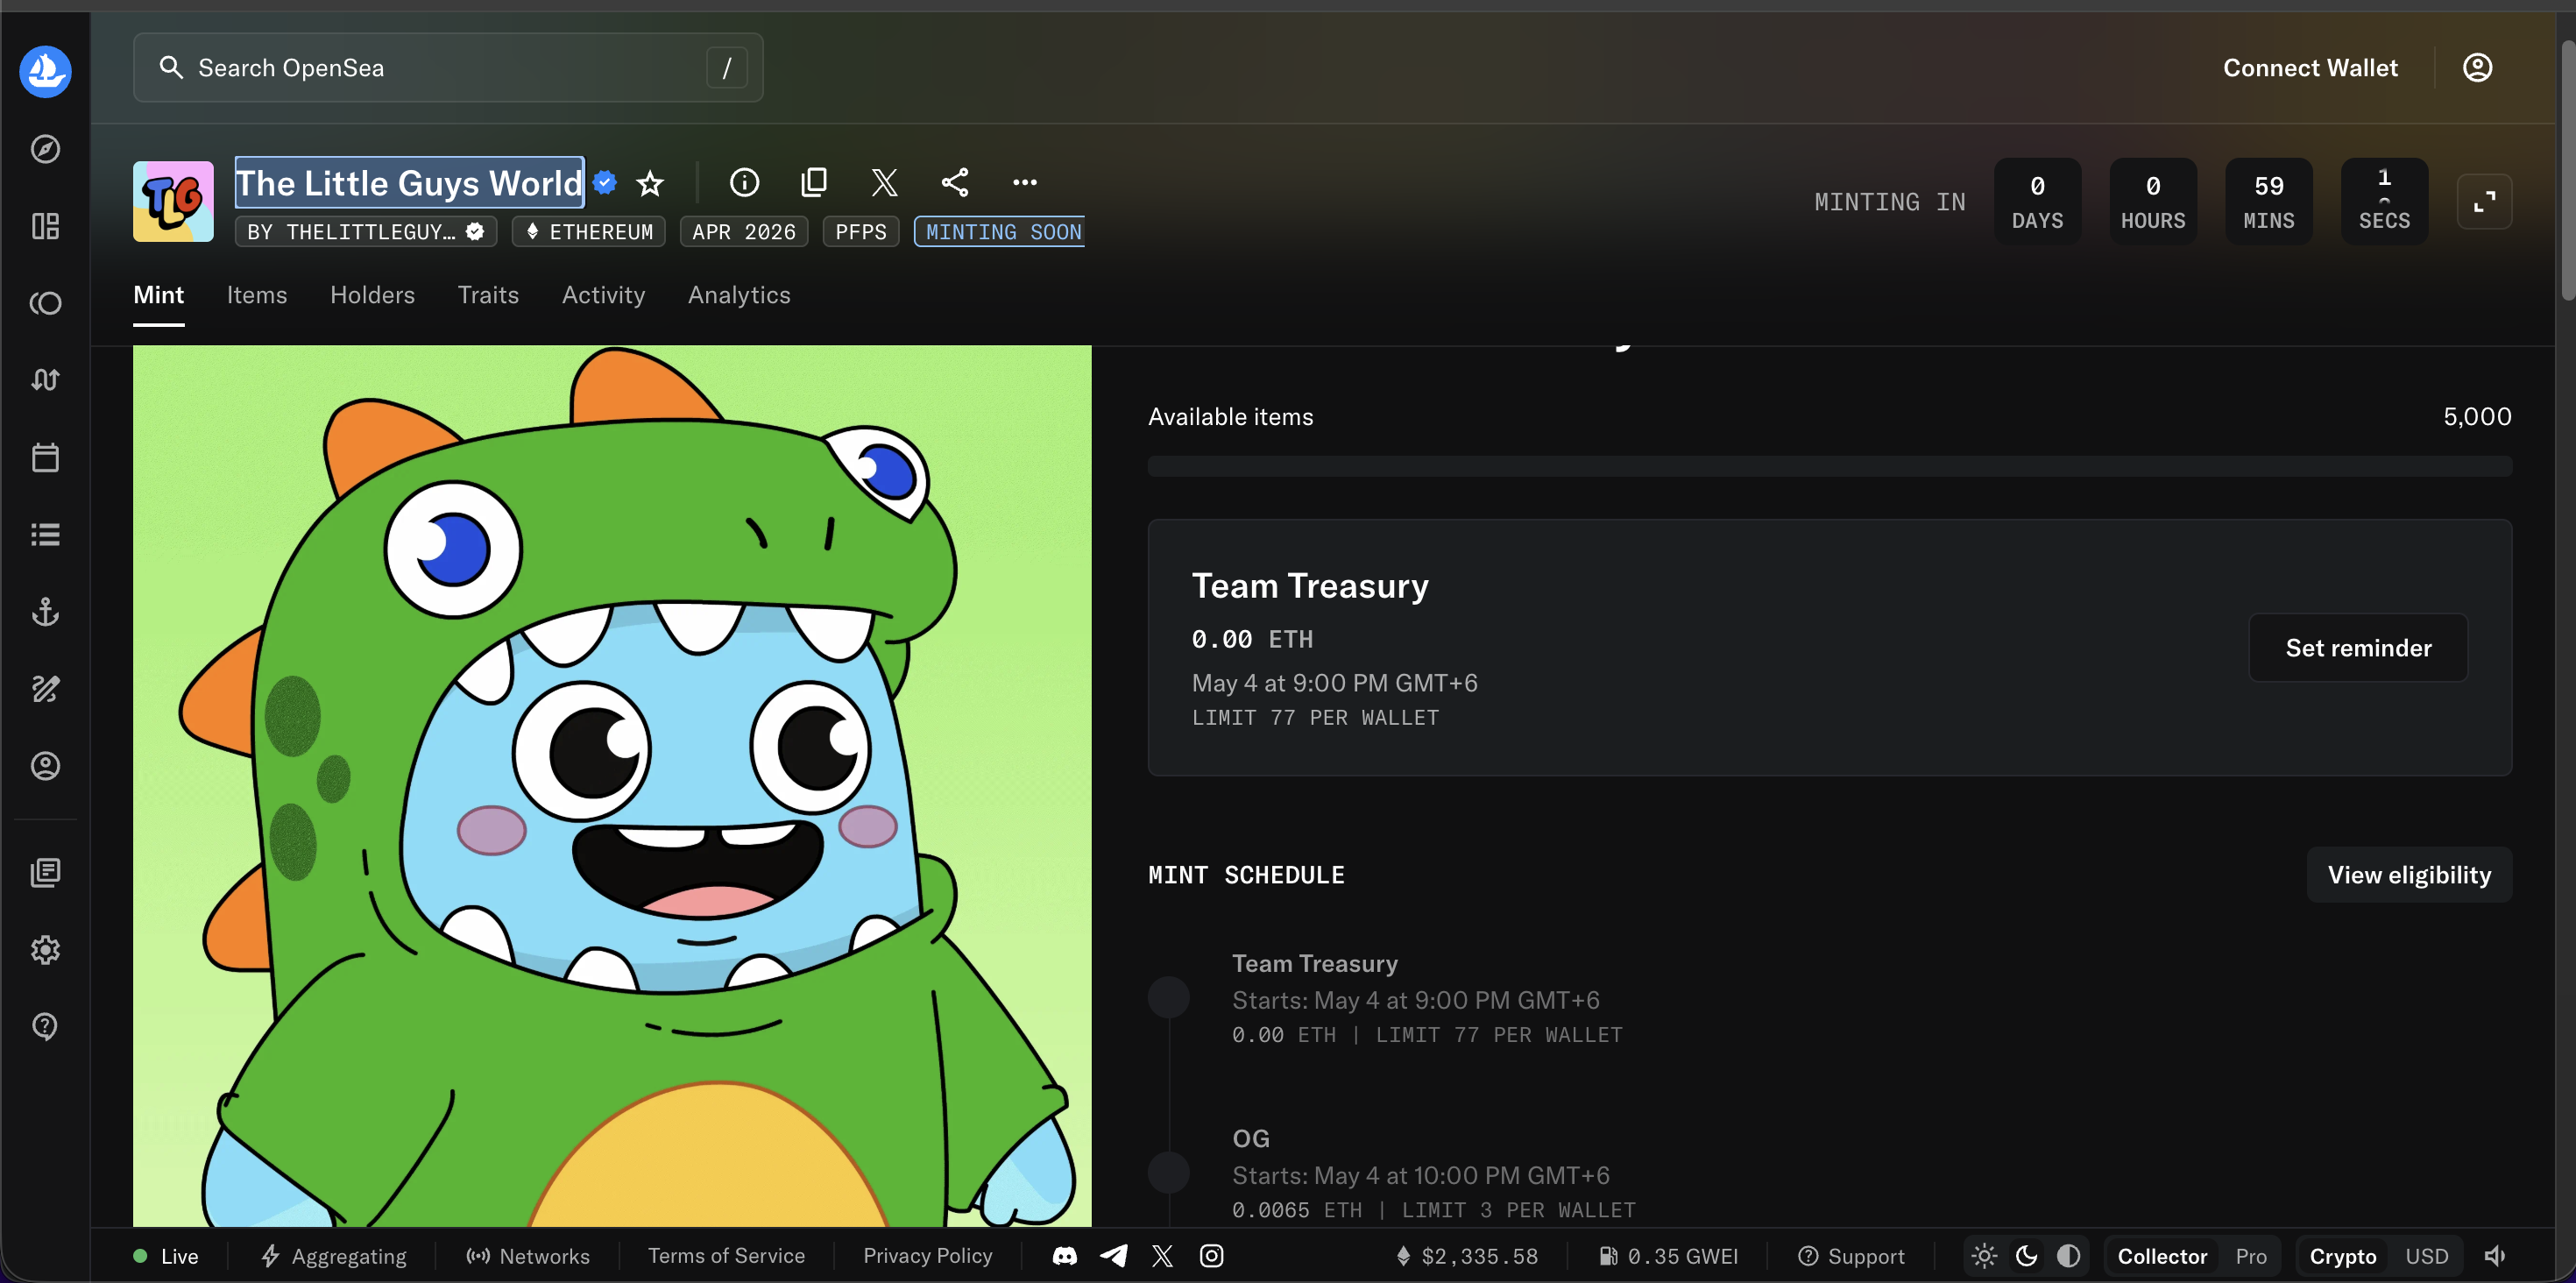This screenshot has height=1283, width=2576.
Task: Open Instagram icon in the footer
Action: 1211,1256
